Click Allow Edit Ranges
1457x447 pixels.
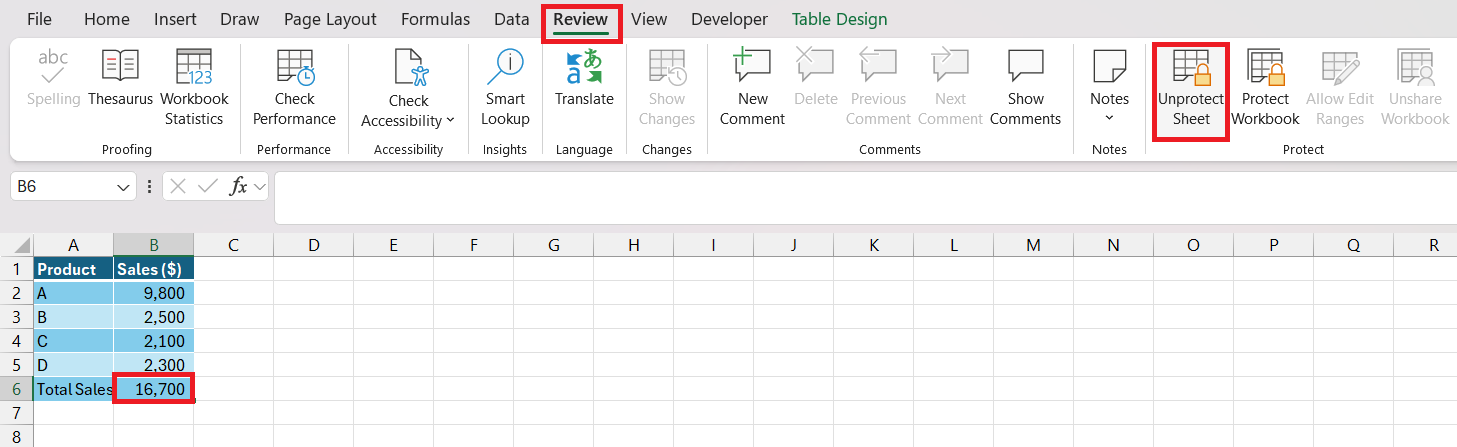[x=1340, y=87]
